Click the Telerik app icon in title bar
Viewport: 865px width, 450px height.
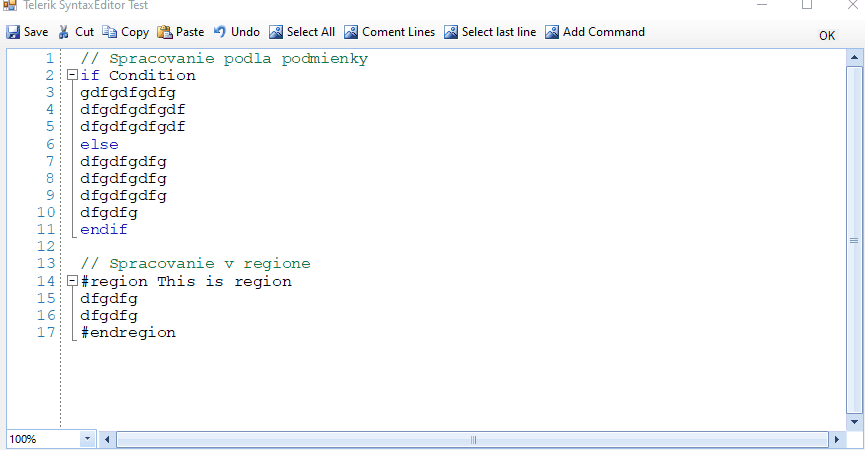[9, 6]
